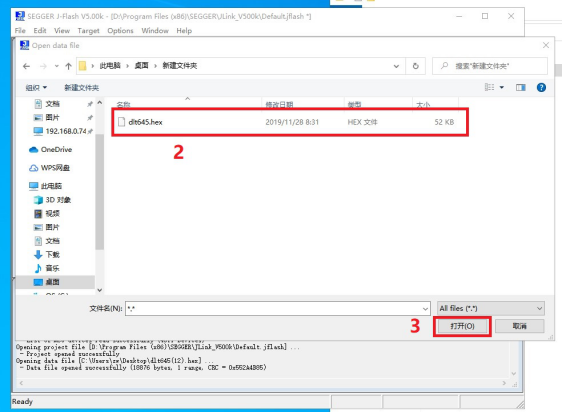Click the 打开(O) open button
The image size is (563, 412).
coord(462,326)
